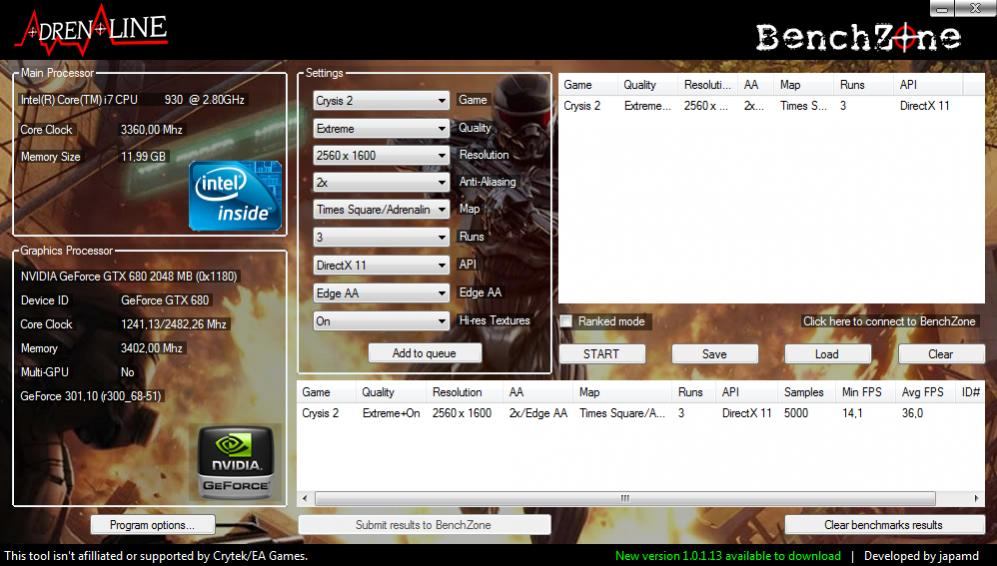
Task: Click the 2x/Edge AA cell in results
Action: click(538, 413)
